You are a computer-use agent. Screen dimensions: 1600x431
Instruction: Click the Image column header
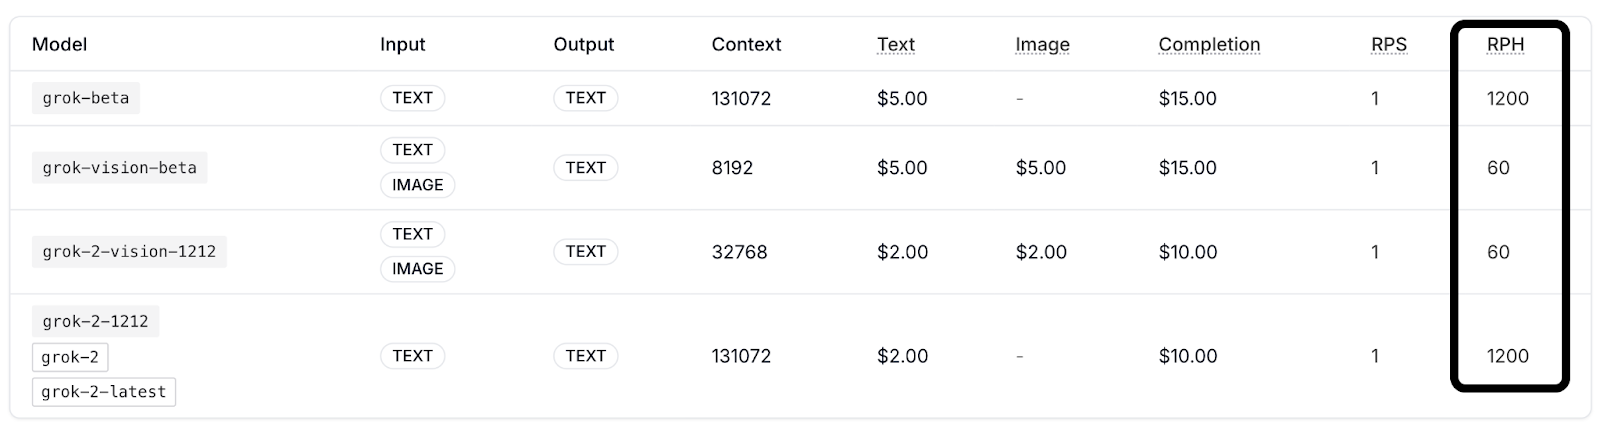(x=1042, y=44)
